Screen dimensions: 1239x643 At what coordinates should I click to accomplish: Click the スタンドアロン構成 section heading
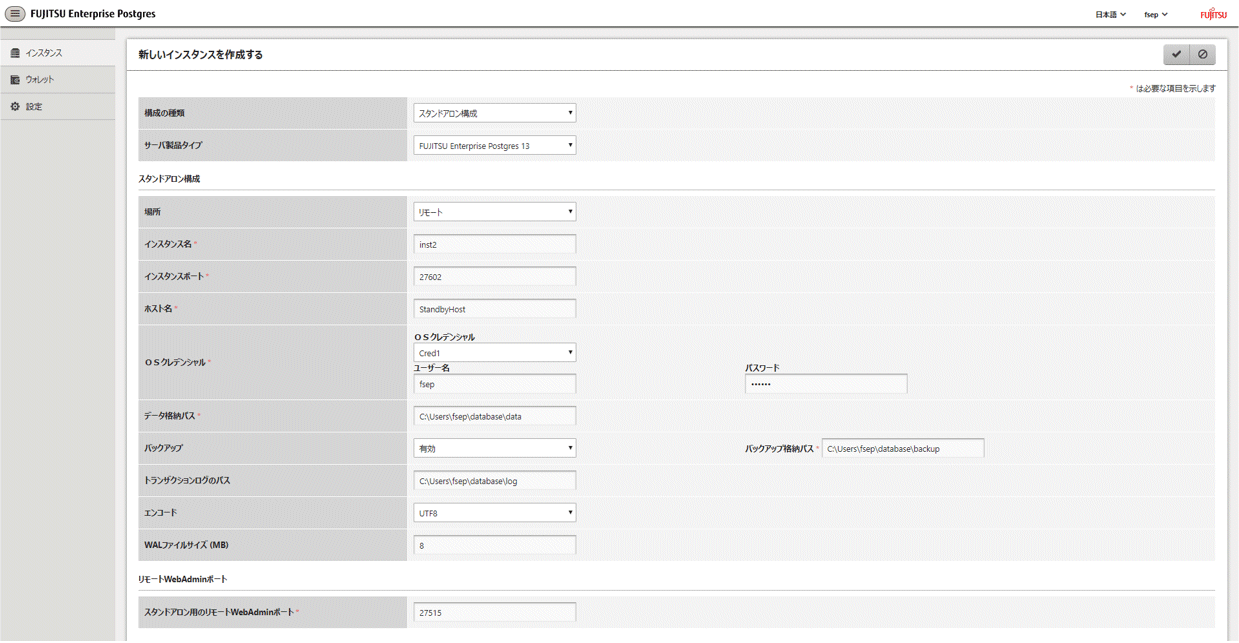pyautogui.click(x=169, y=178)
